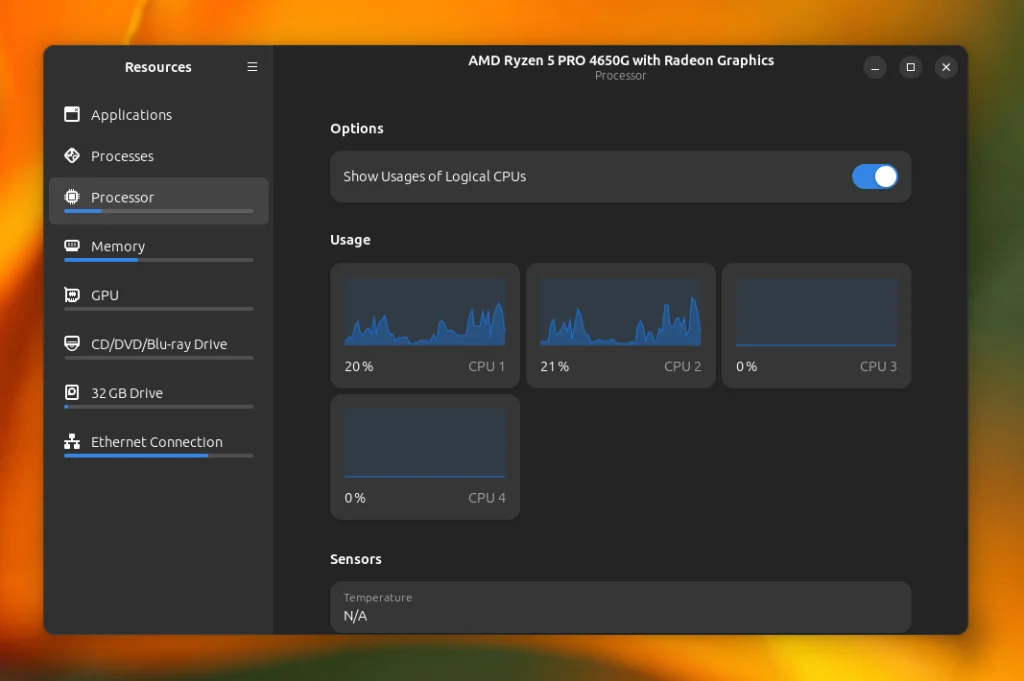This screenshot has width=1024, height=681.
Task: Maximize the Resources window
Action: click(910, 67)
